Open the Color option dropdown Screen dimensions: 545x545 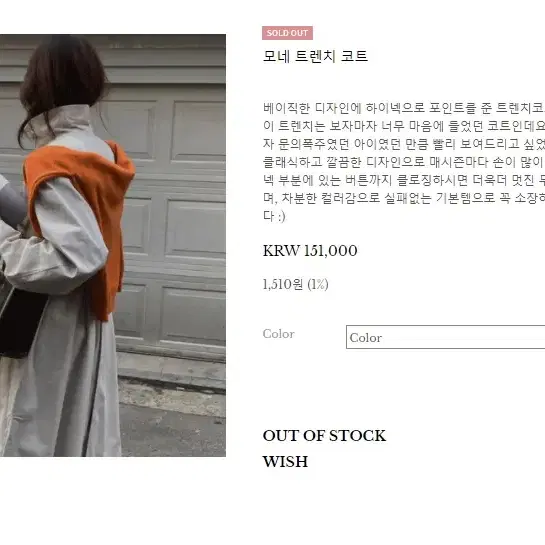pyautogui.click(x=446, y=337)
